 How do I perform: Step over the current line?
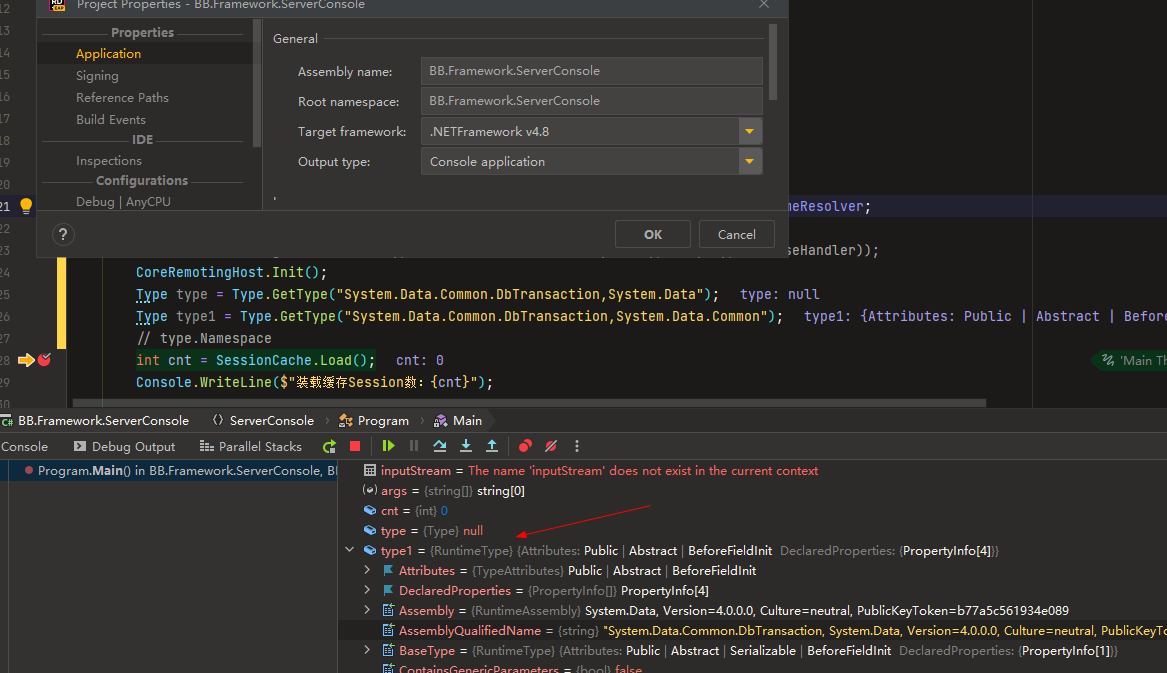[x=440, y=447]
